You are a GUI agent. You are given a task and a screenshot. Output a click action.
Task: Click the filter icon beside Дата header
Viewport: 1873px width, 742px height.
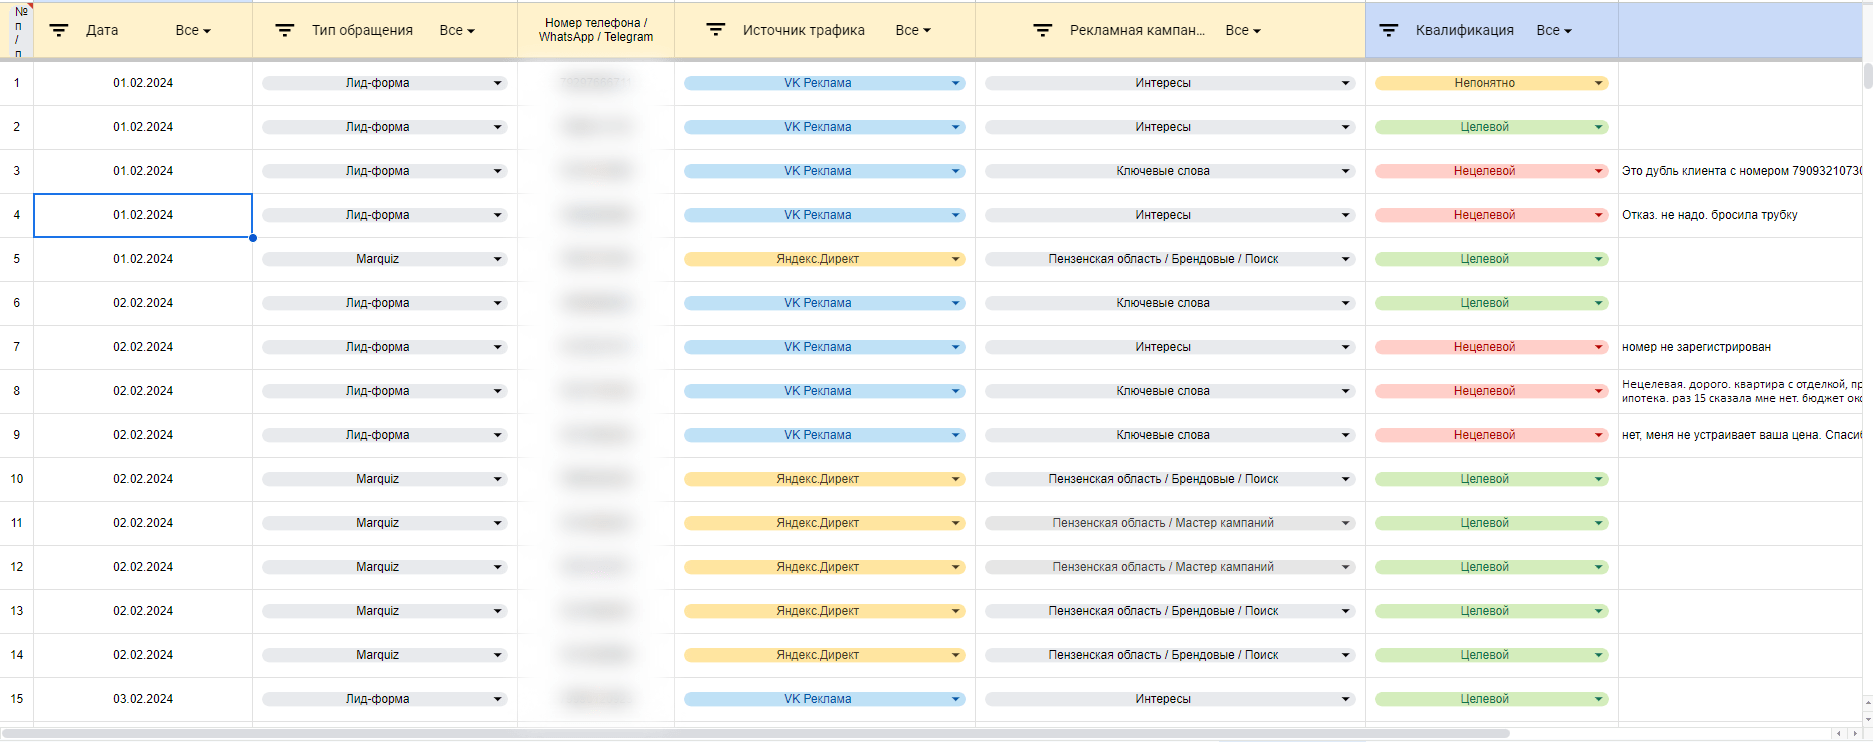(59, 31)
